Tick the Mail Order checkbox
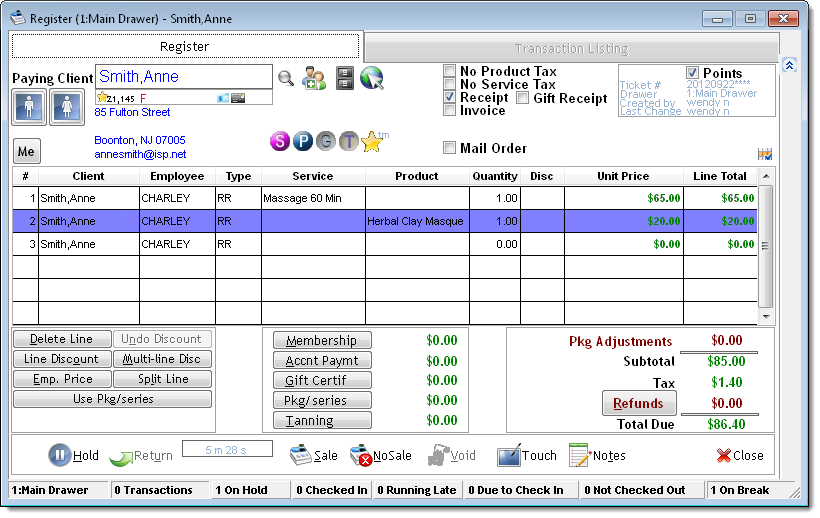Screen dimensions: 820x518 point(450,148)
